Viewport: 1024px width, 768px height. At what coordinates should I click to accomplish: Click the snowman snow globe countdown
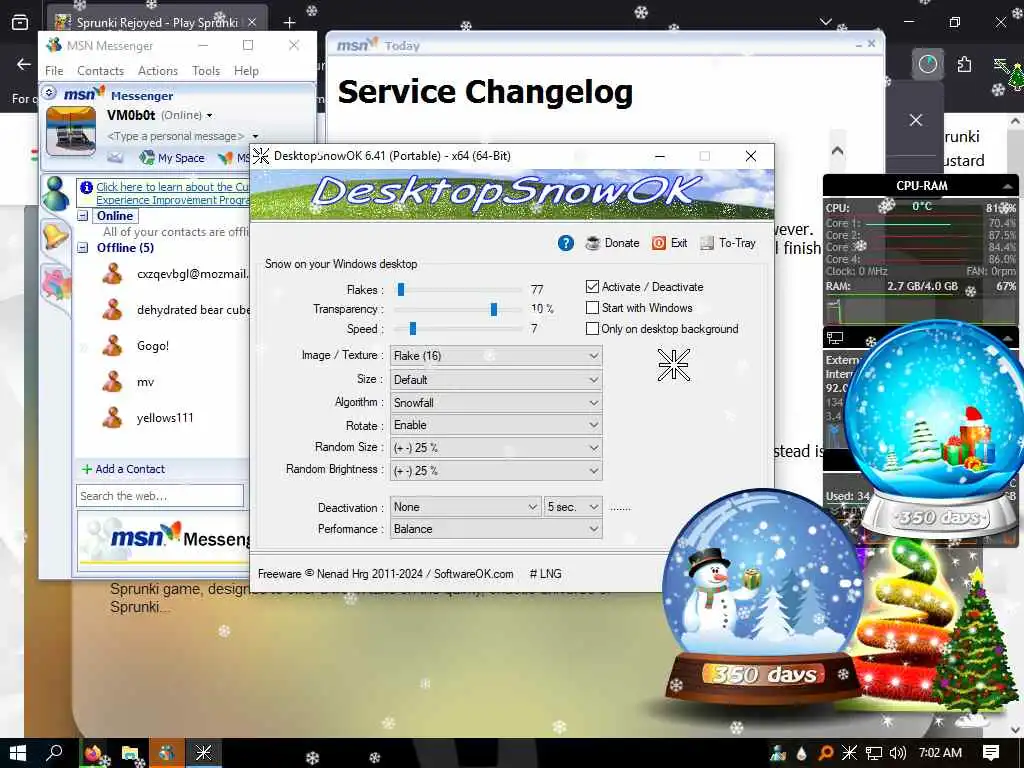point(761,597)
